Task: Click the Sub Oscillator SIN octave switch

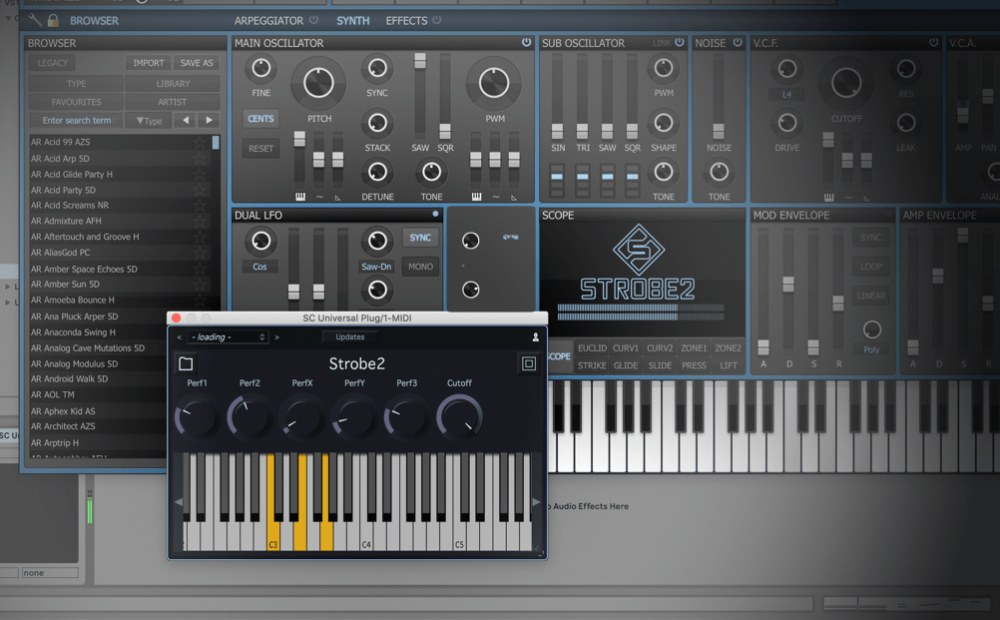Action: (x=557, y=181)
